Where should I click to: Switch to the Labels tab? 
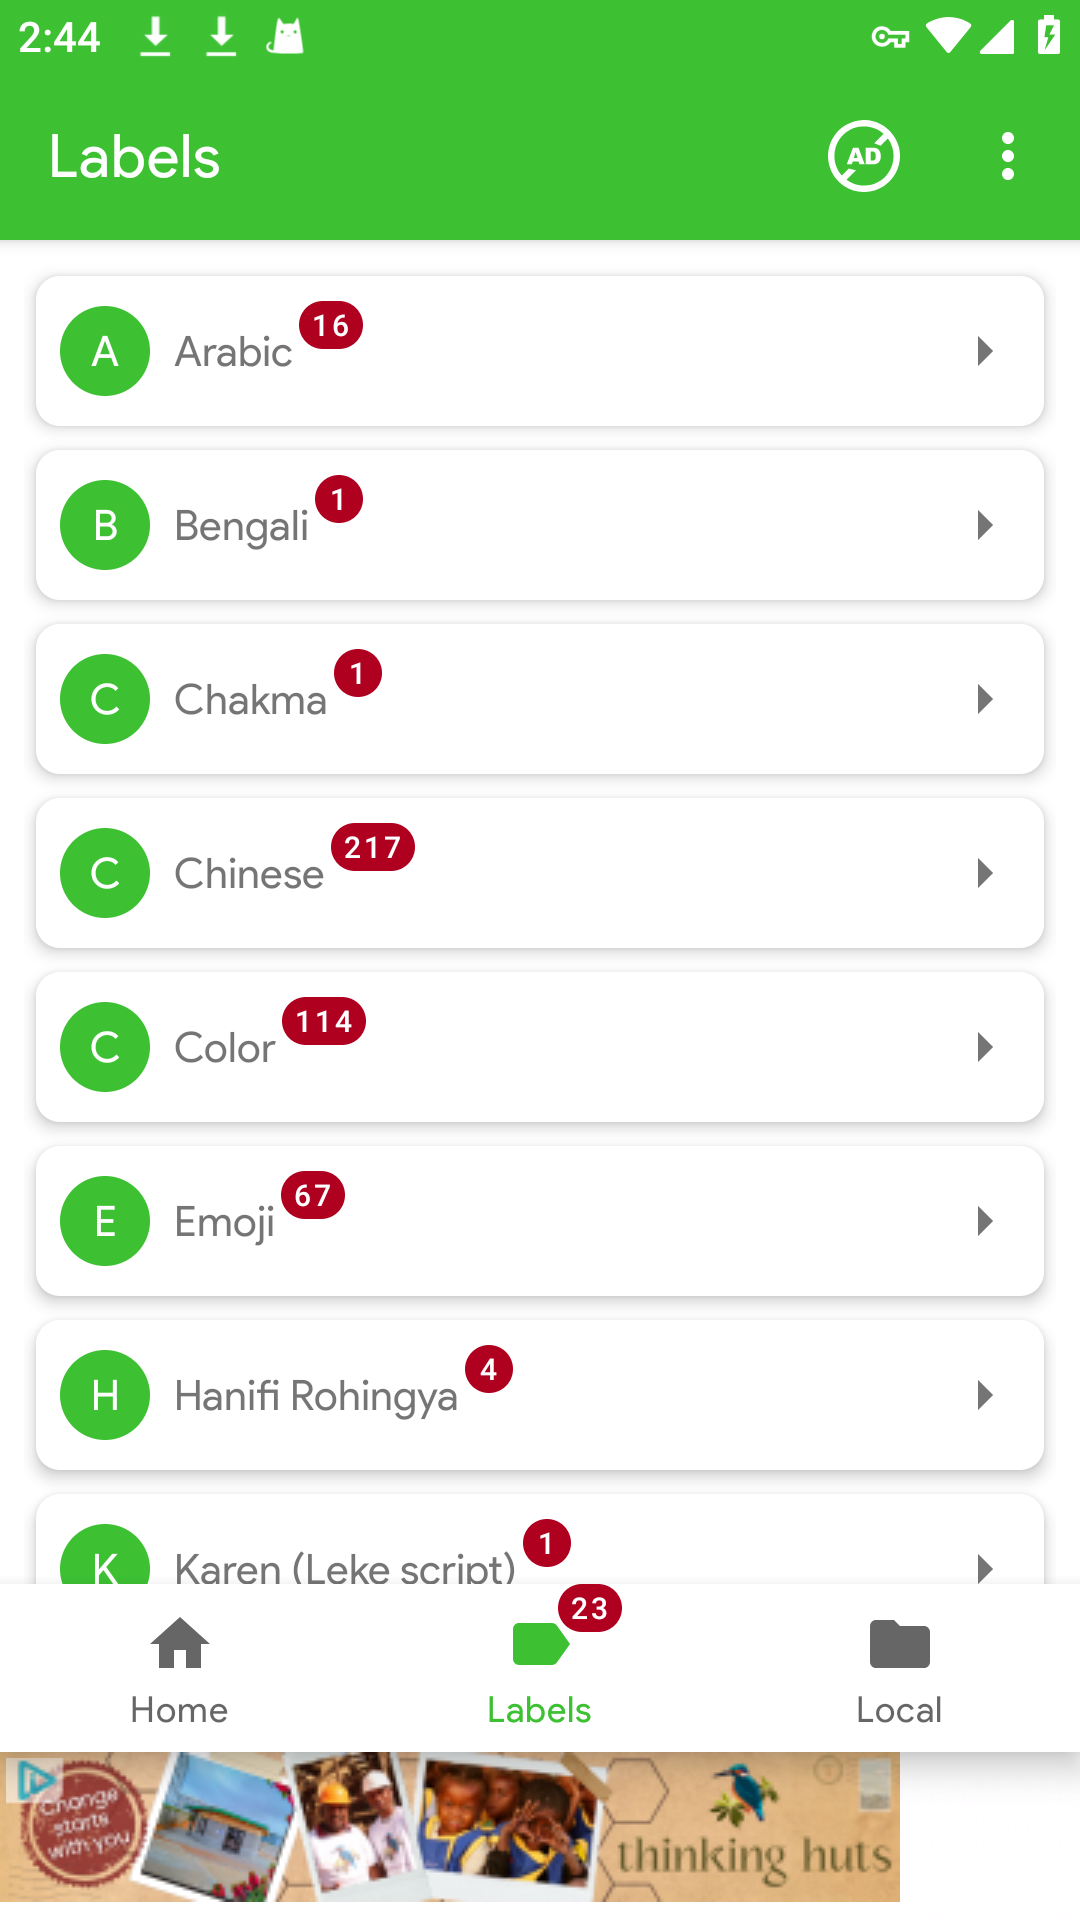(539, 1668)
